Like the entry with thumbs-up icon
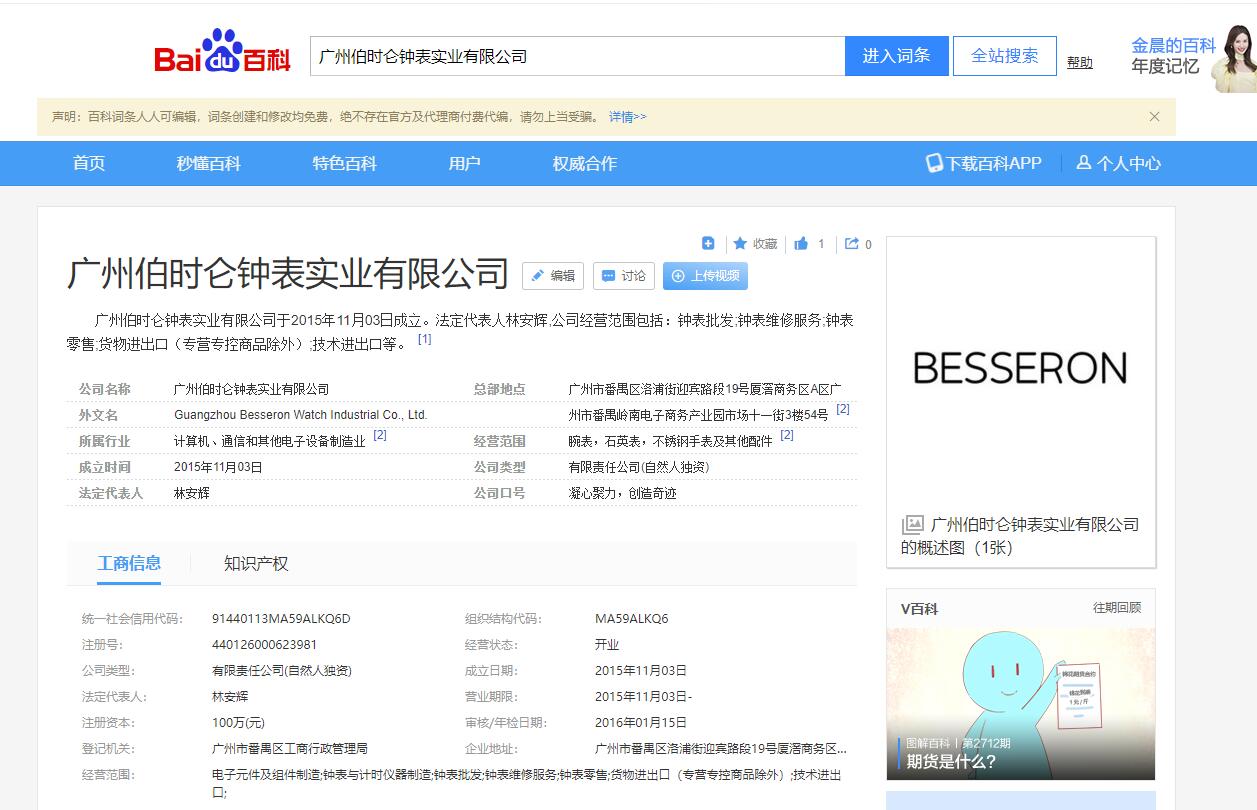This screenshot has height=810, width=1257. [801, 243]
